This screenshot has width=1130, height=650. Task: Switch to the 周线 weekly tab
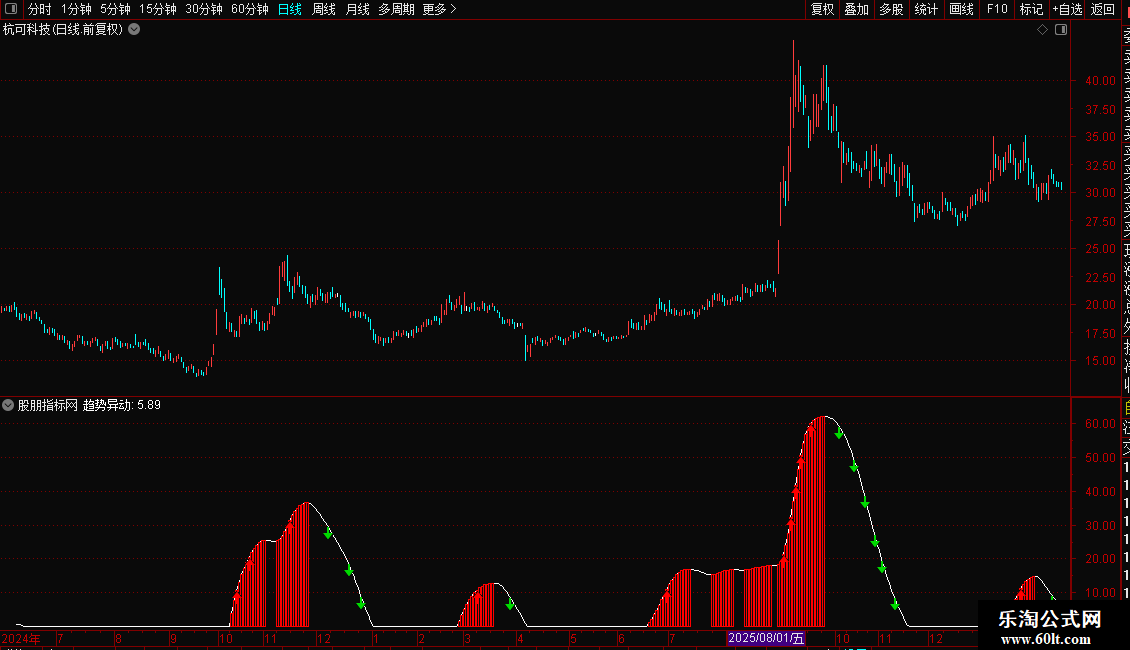pyautogui.click(x=324, y=9)
